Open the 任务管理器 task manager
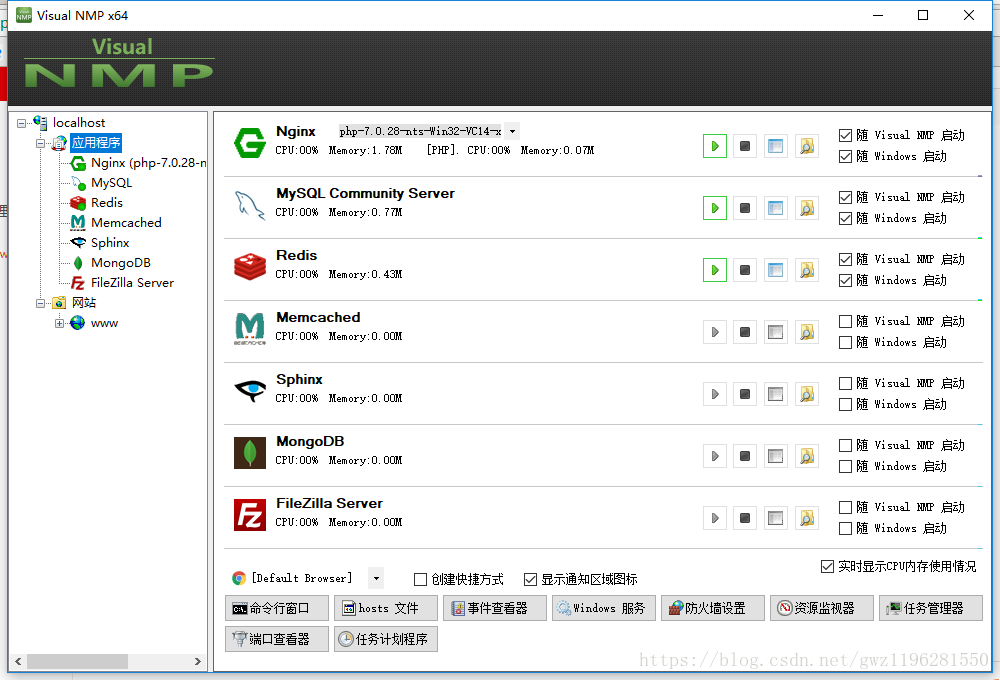The width and height of the screenshot is (1000, 680). 930,608
